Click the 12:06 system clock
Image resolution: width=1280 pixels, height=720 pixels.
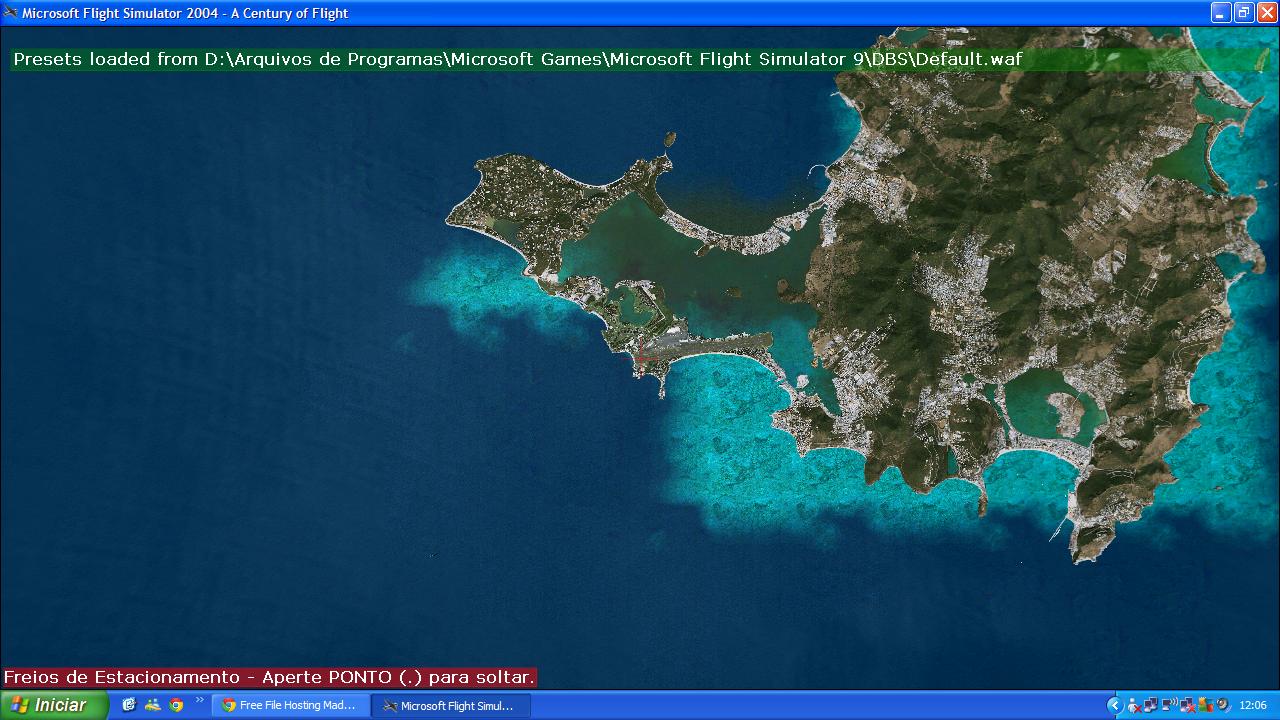click(1253, 705)
